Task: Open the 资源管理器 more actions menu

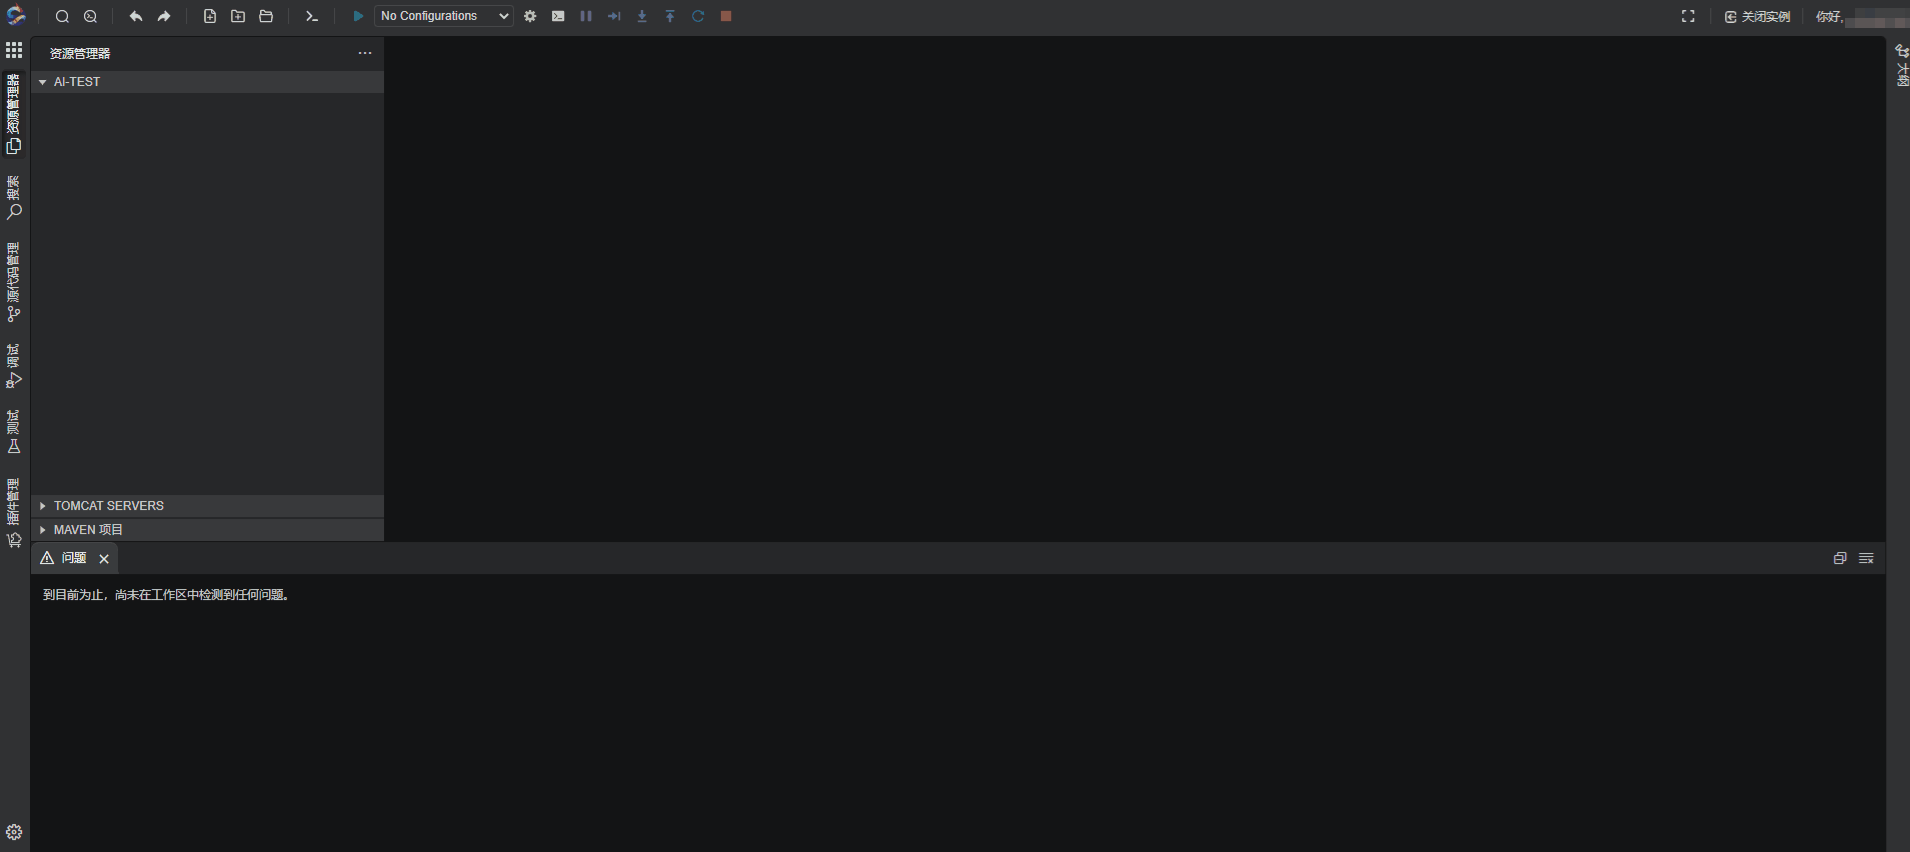Action: coord(365,53)
